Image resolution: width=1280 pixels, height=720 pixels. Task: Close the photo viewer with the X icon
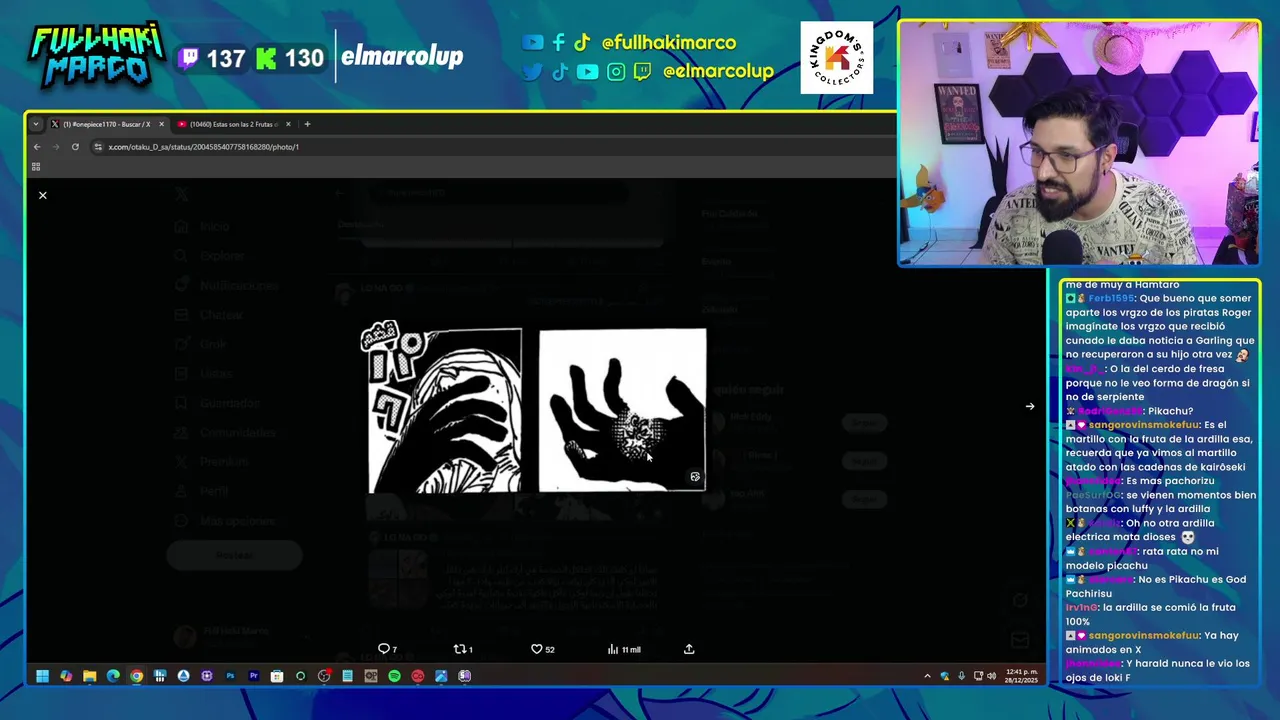(x=43, y=195)
